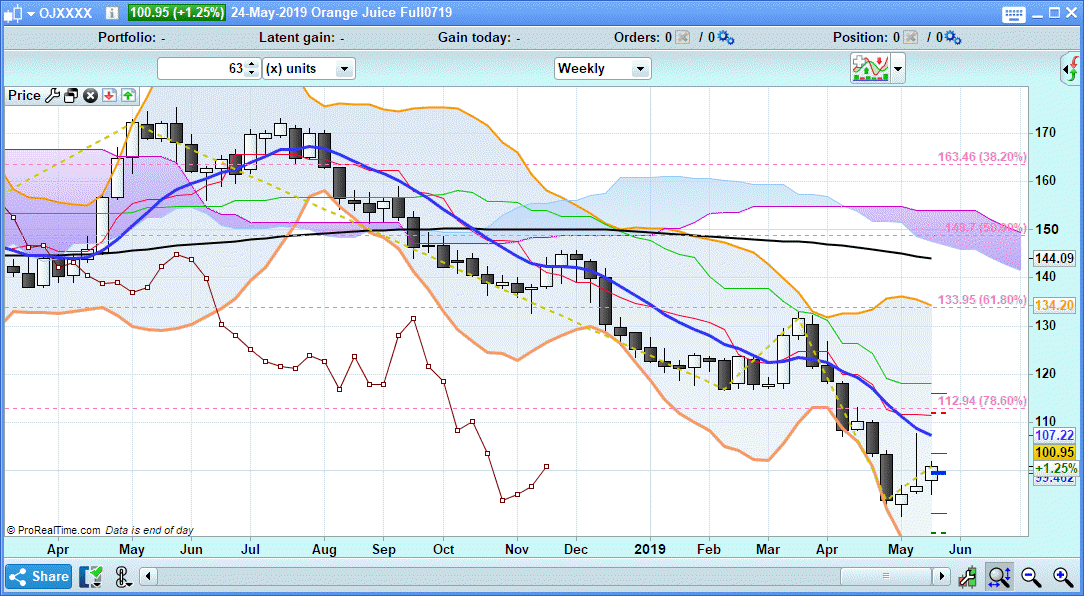Click the horizontal scrollbar thumb
Screen dimensions: 1084x596
tap(886, 576)
